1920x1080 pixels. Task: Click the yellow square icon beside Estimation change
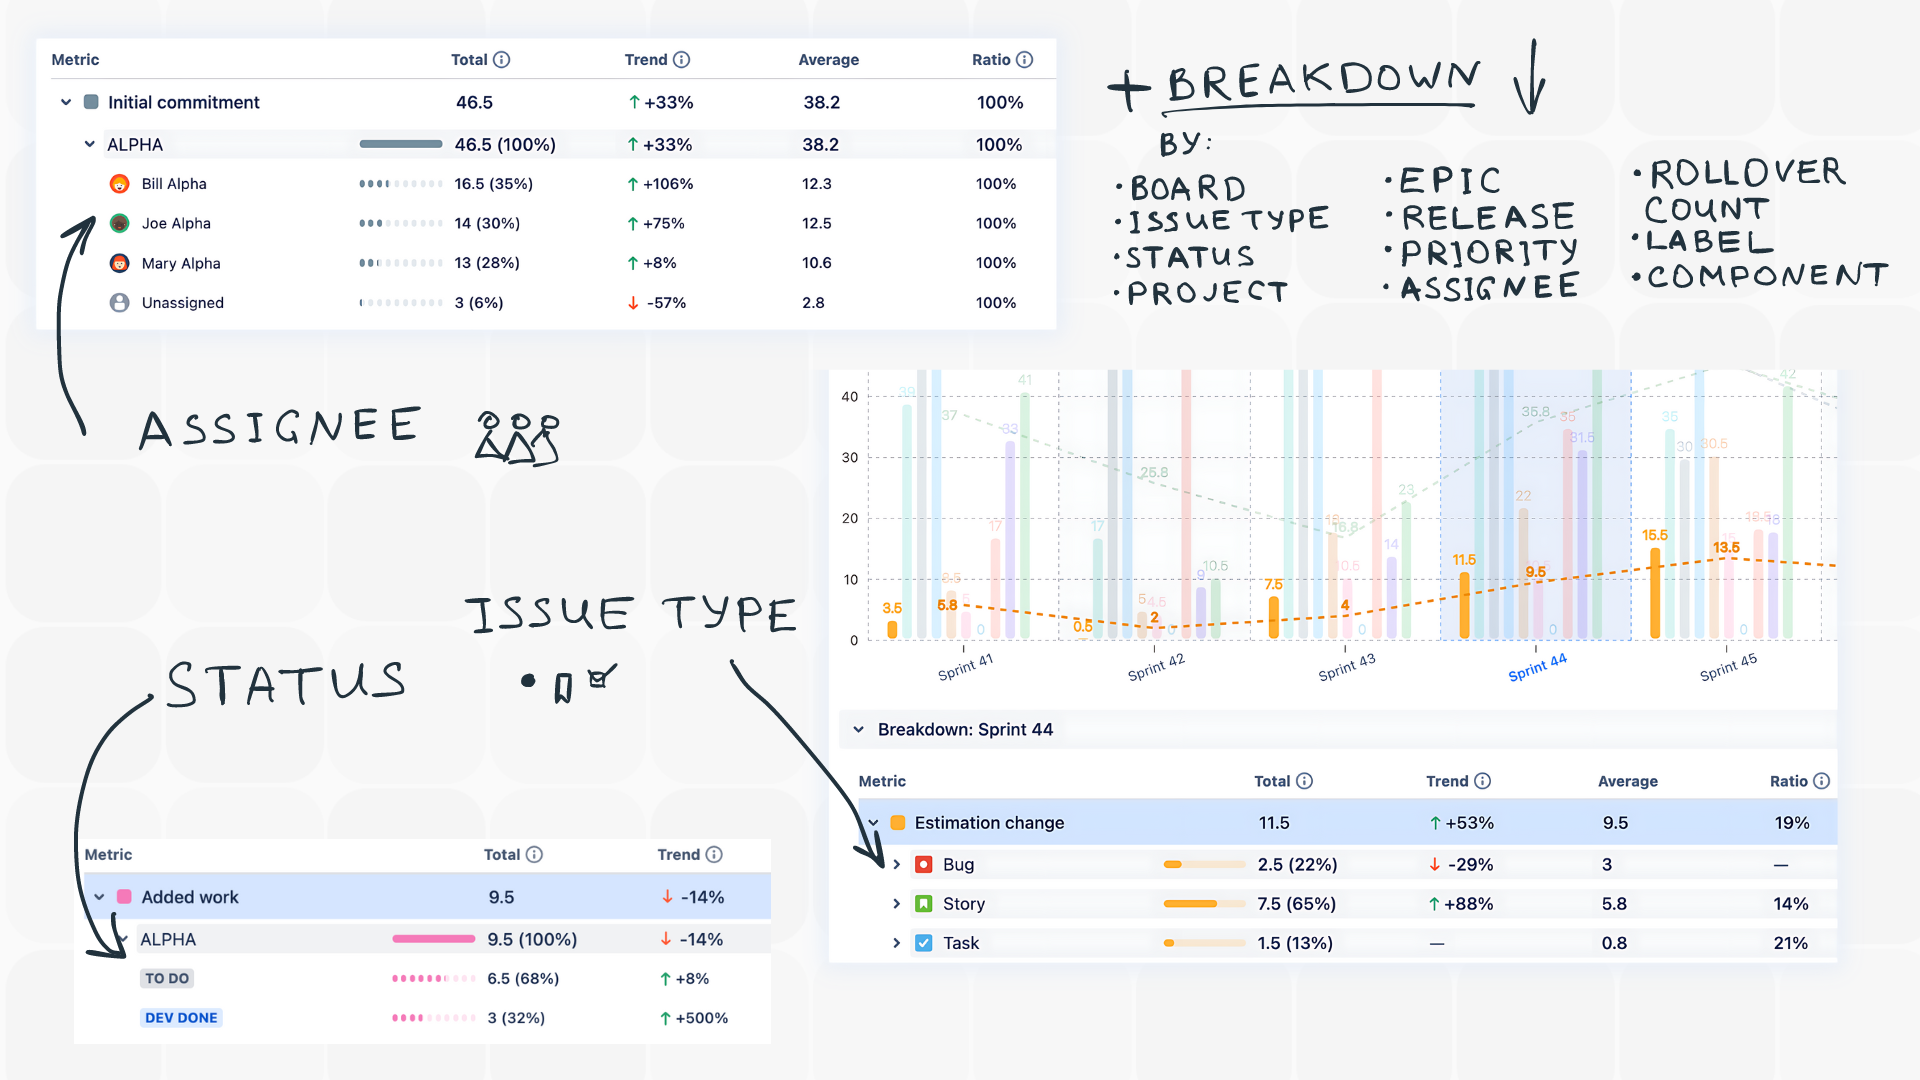click(897, 822)
